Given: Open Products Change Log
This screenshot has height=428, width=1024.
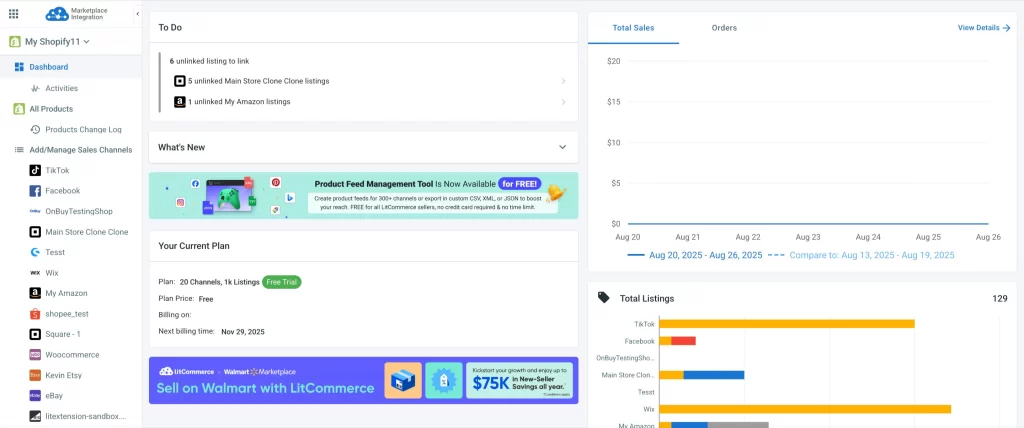Looking at the screenshot, I should 83,129.
